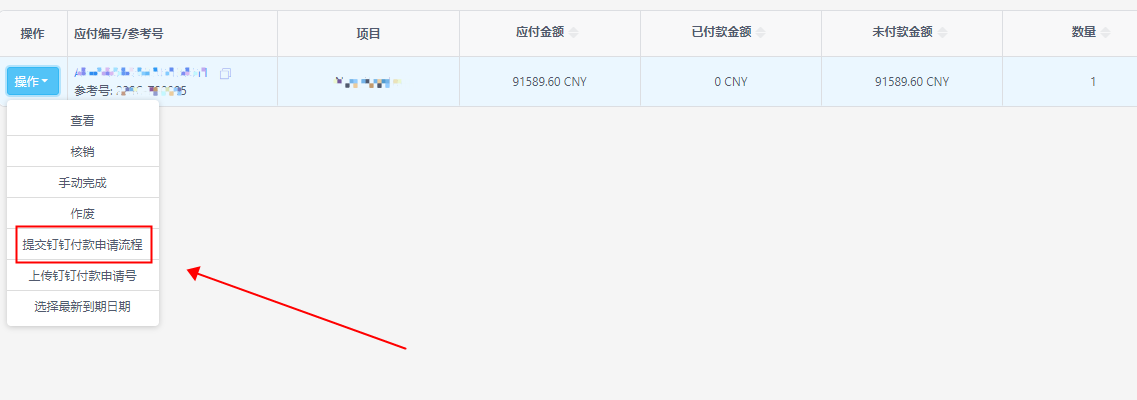Choose 核销 in the action menu
This screenshot has height=400, width=1137.
[x=83, y=151]
